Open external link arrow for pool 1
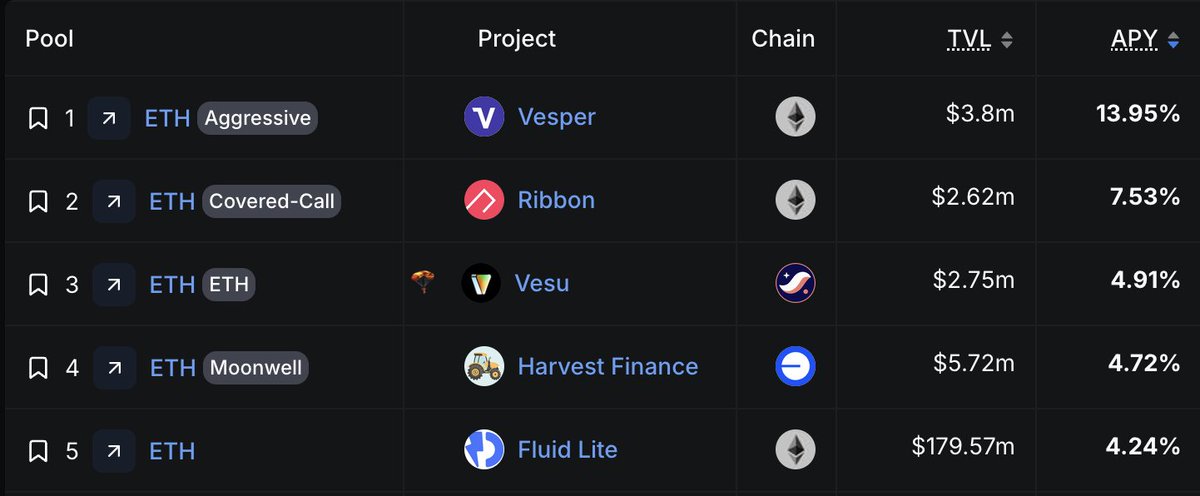 point(109,118)
